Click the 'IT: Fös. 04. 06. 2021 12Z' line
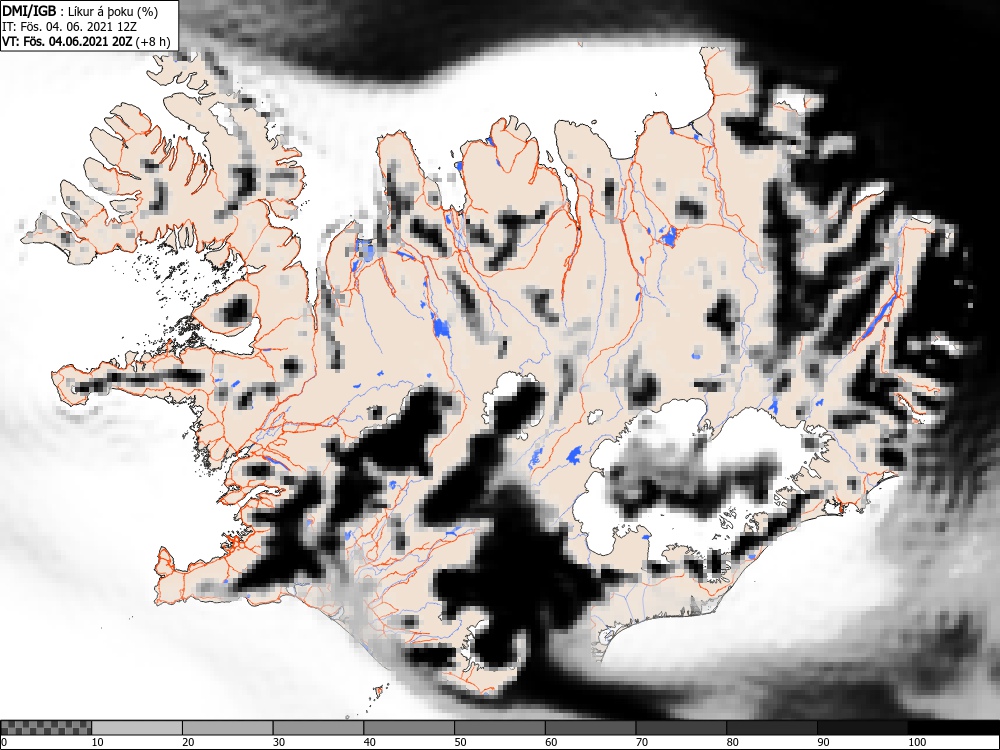The image size is (1000, 750). coord(69,27)
